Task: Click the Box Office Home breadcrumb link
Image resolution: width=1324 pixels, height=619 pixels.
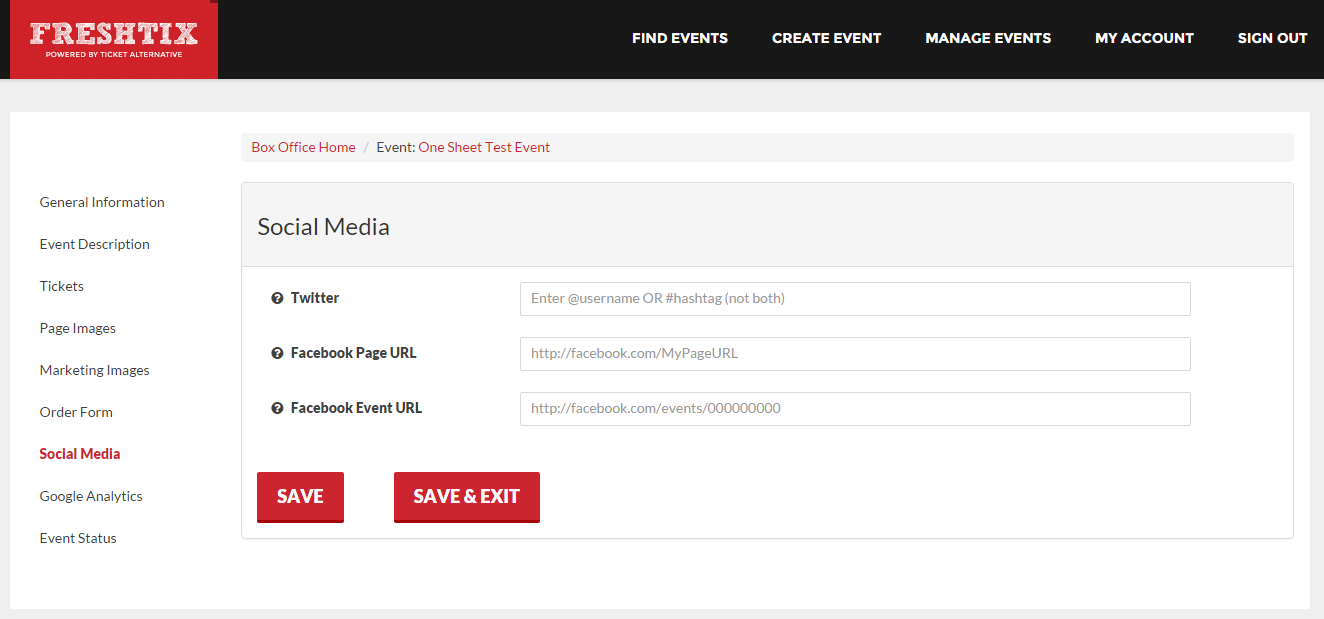Action: pyautogui.click(x=303, y=147)
